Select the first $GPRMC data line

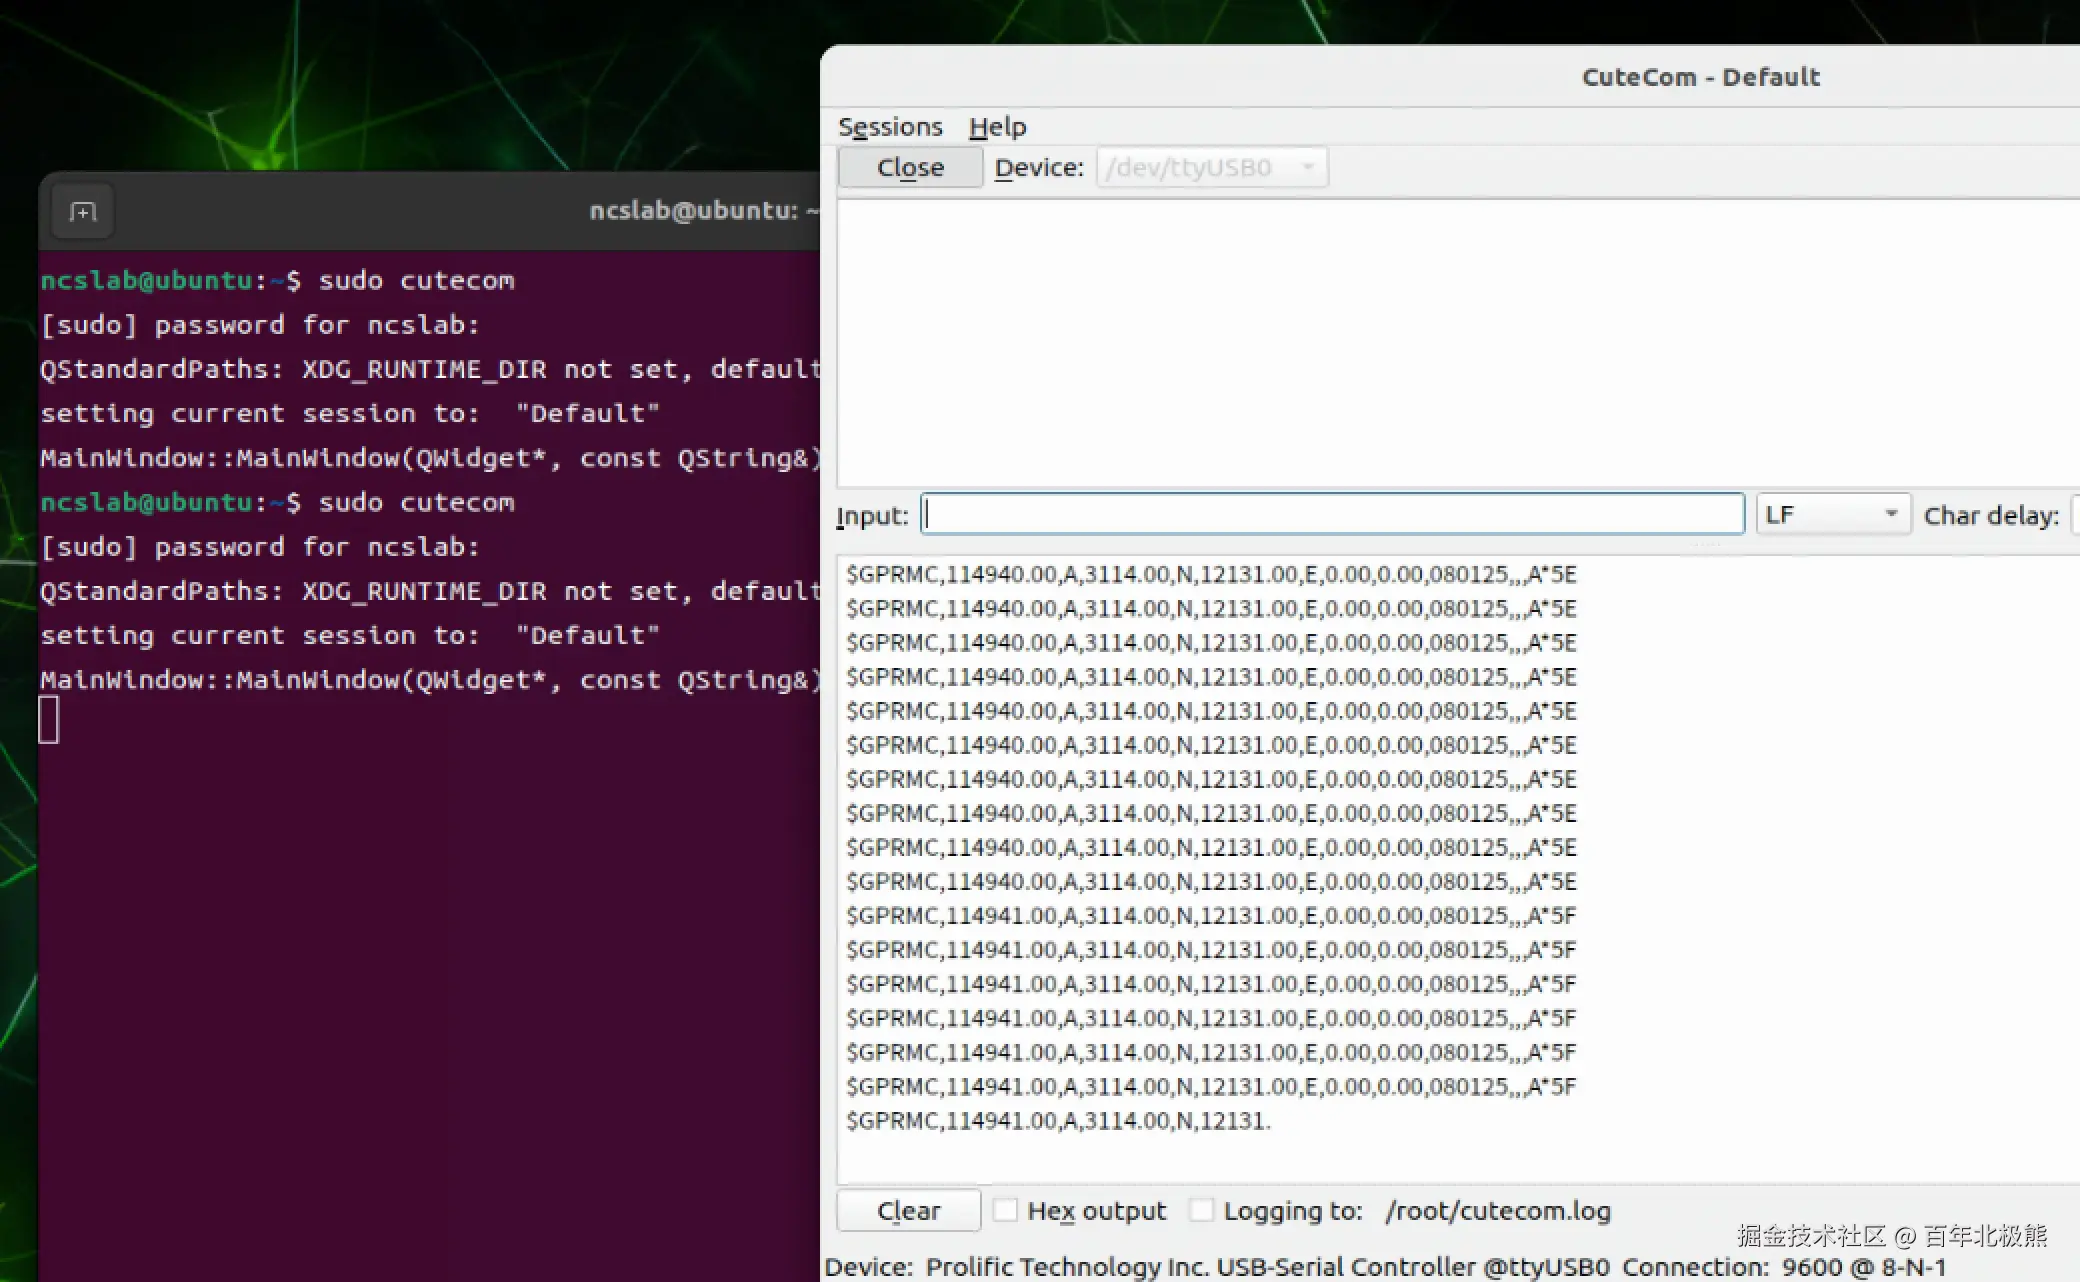(1210, 575)
